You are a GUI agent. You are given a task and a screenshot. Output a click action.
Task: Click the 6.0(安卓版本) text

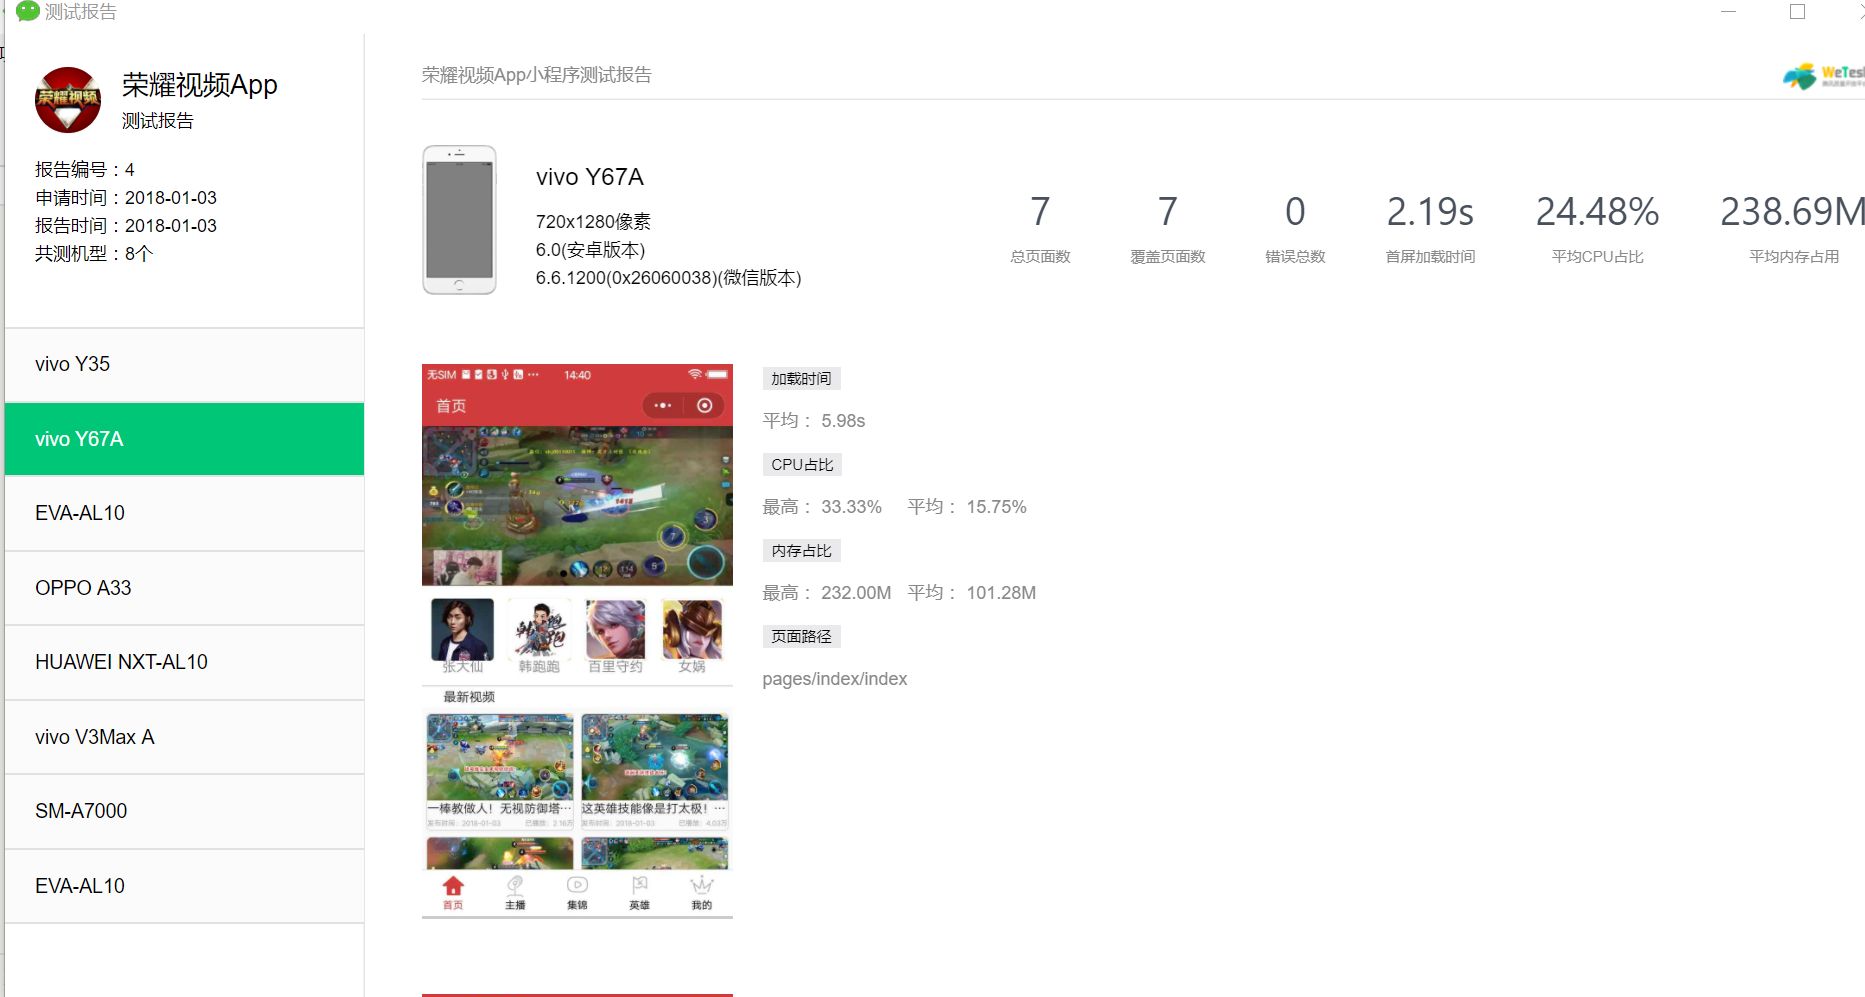coord(590,250)
